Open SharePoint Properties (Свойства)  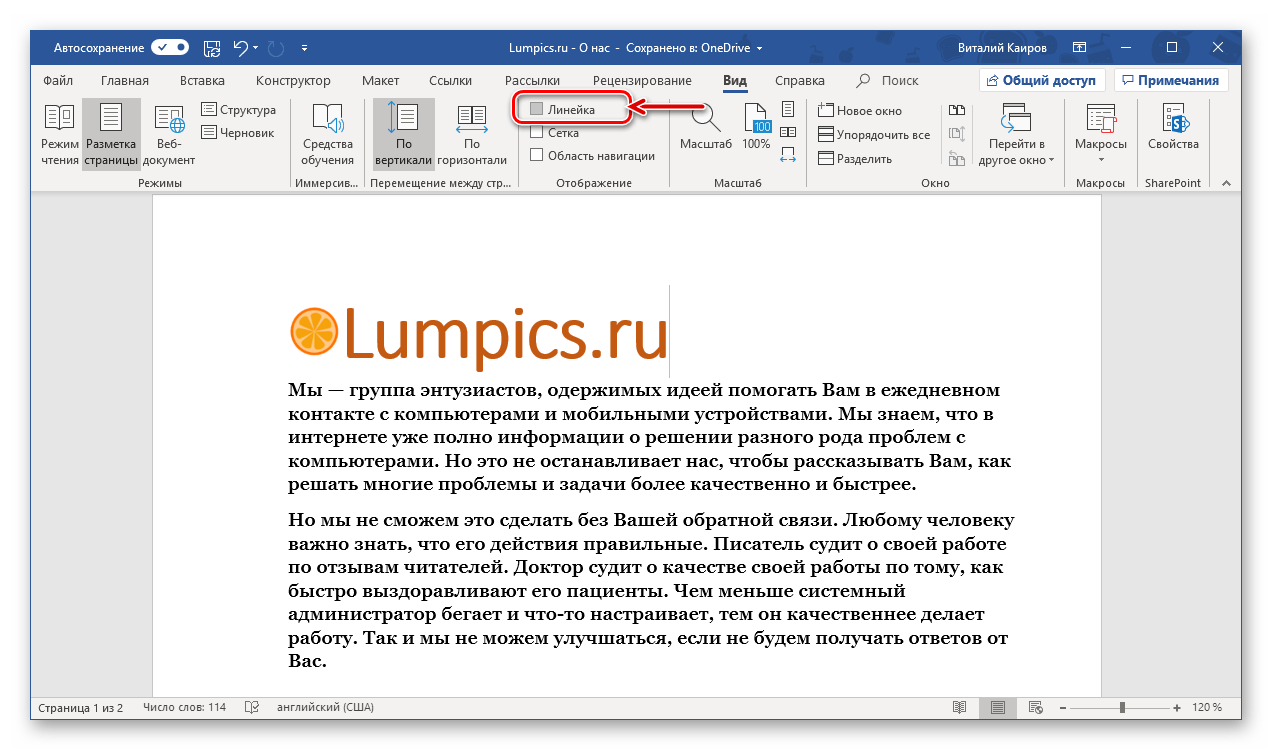tap(1173, 128)
